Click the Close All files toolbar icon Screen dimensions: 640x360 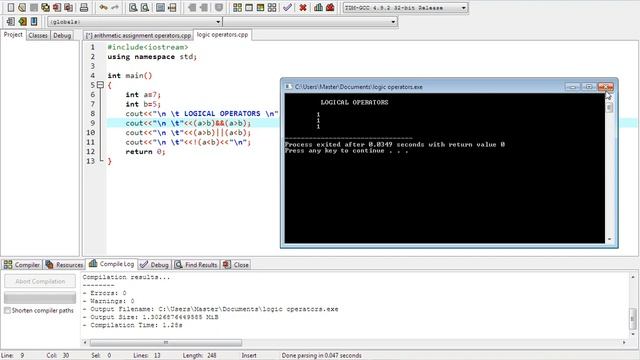click(69, 7)
